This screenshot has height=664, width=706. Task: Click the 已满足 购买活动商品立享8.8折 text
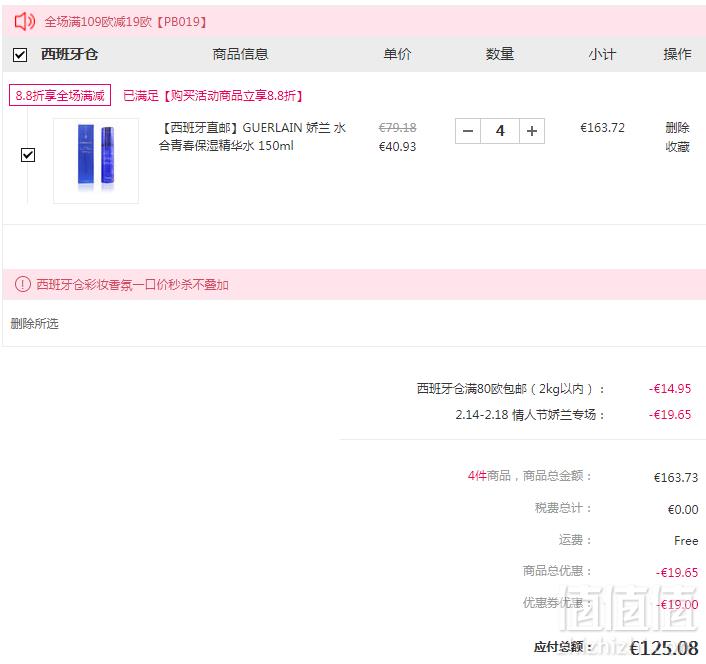click(x=213, y=95)
